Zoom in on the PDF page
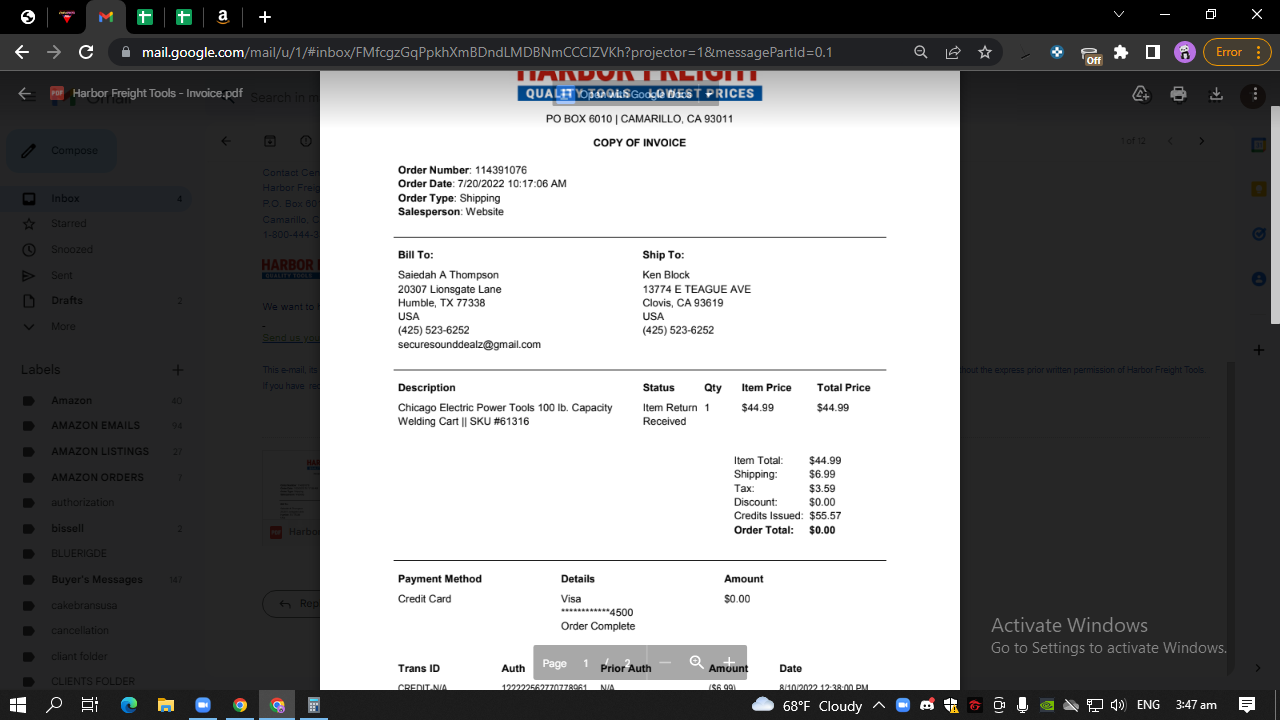The image size is (1280, 720). pyautogui.click(x=729, y=663)
